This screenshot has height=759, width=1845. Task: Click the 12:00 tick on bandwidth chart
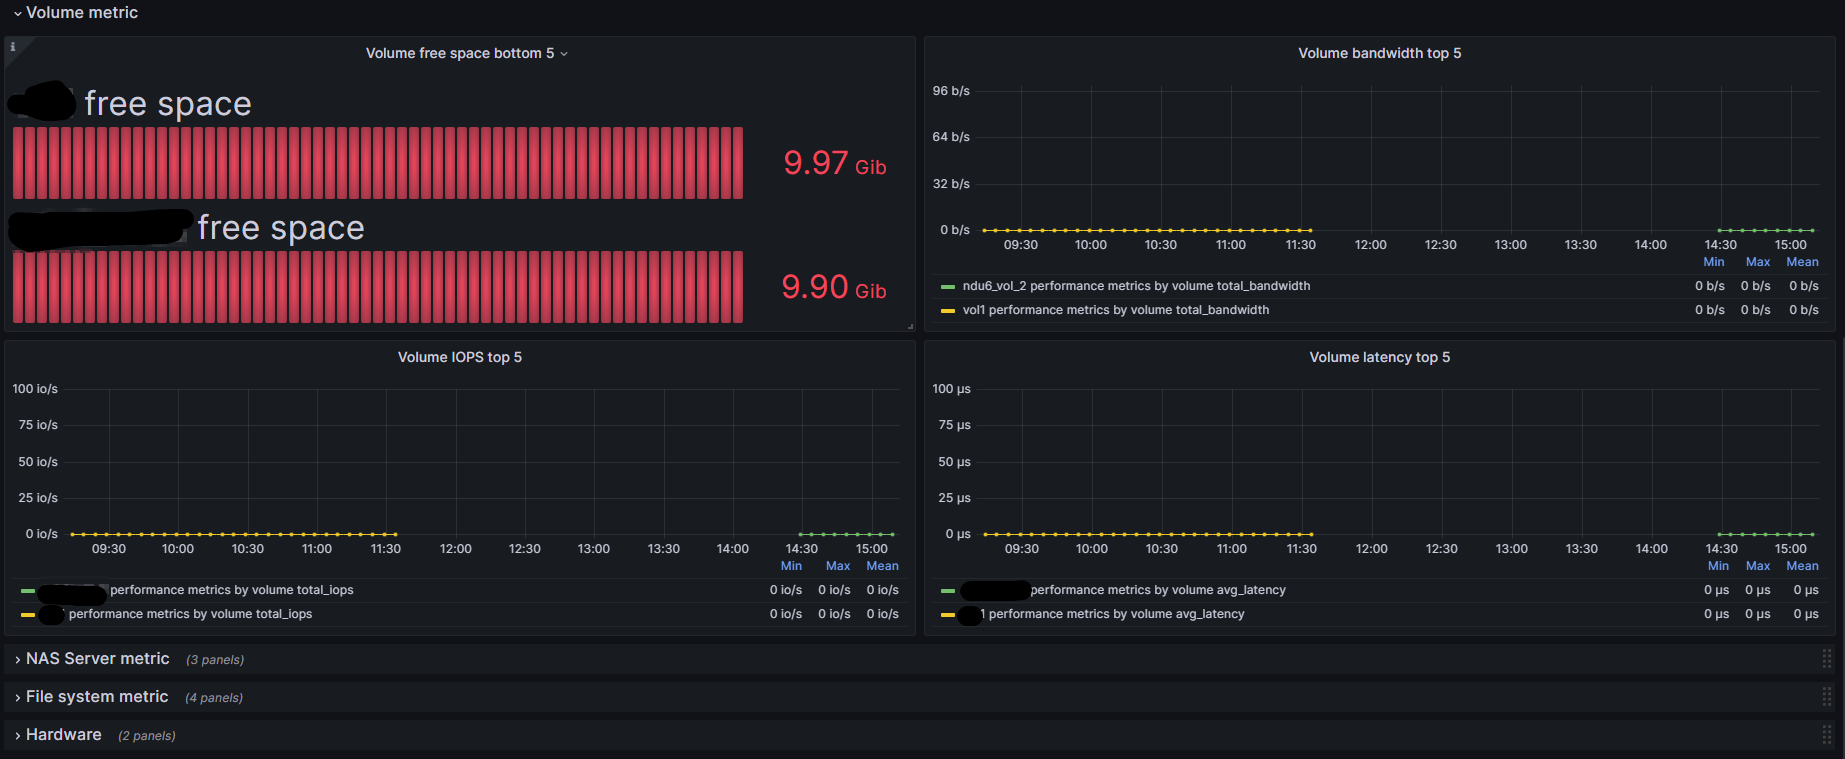(x=1370, y=245)
